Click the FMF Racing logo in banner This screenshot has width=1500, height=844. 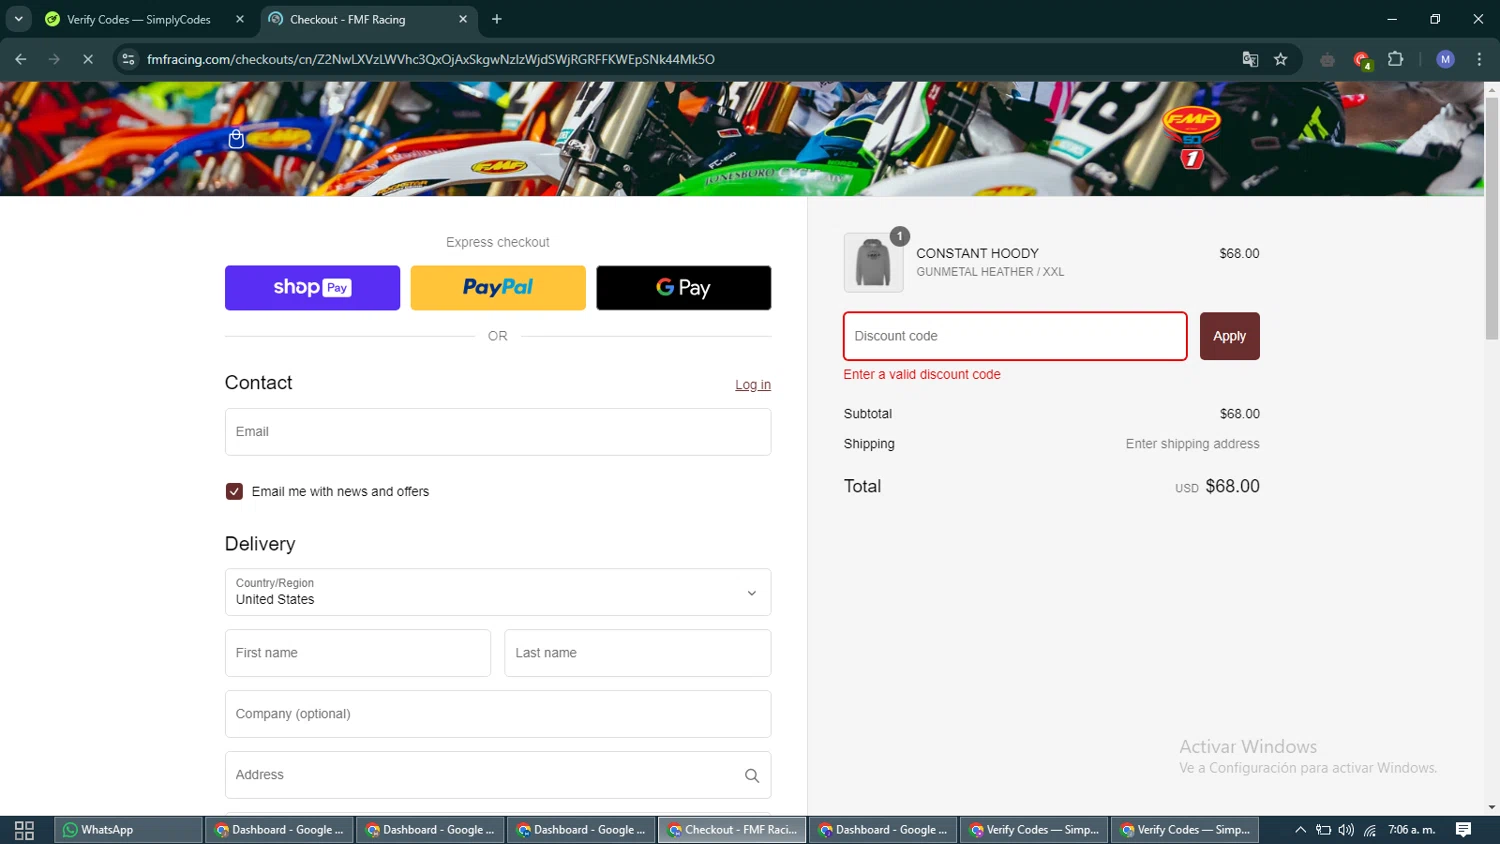click(1191, 136)
